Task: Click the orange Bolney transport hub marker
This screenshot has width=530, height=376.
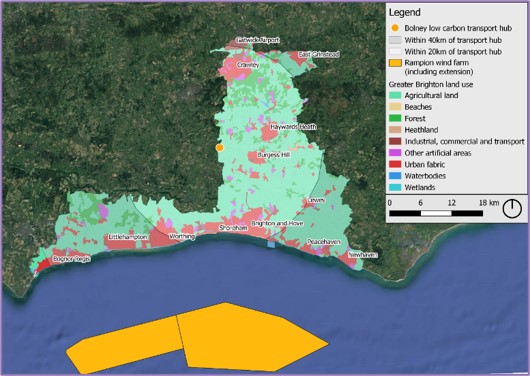Action: coord(220,147)
